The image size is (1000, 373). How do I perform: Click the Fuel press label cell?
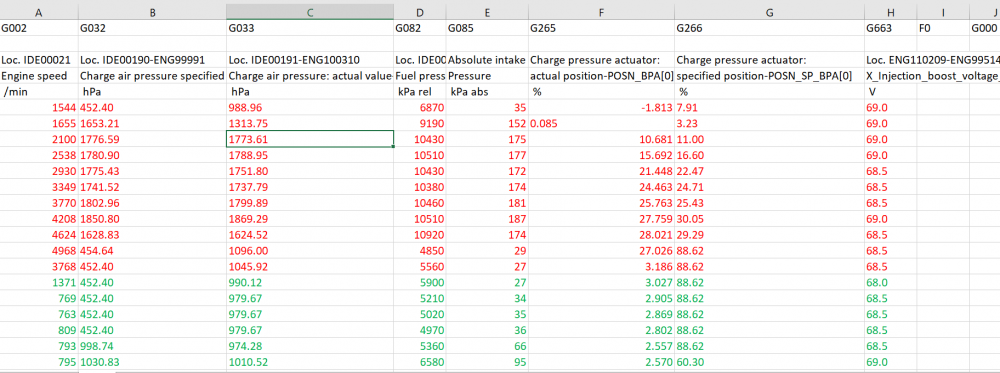(420, 76)
